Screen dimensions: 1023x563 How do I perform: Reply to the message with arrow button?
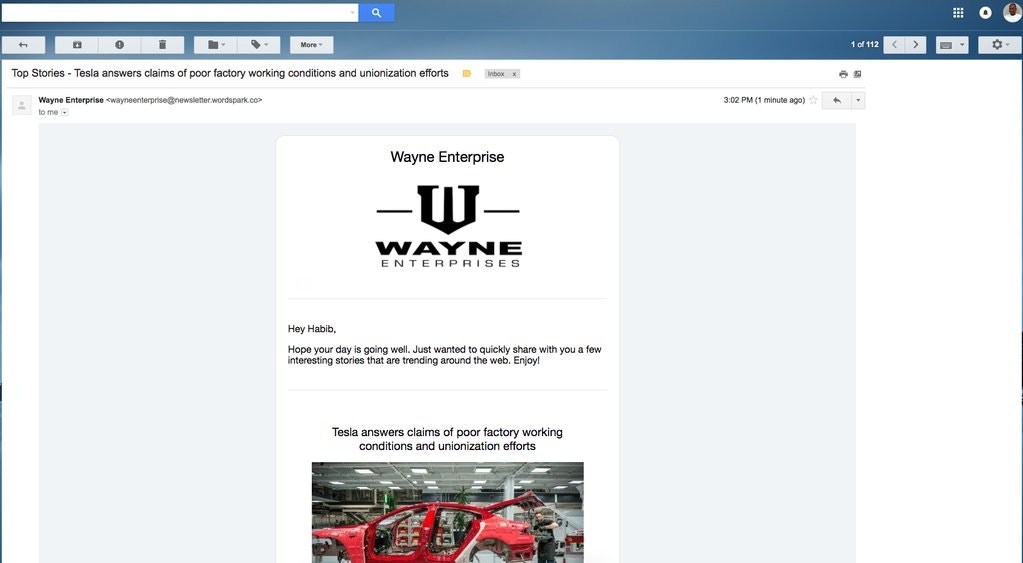coord(836,100)
